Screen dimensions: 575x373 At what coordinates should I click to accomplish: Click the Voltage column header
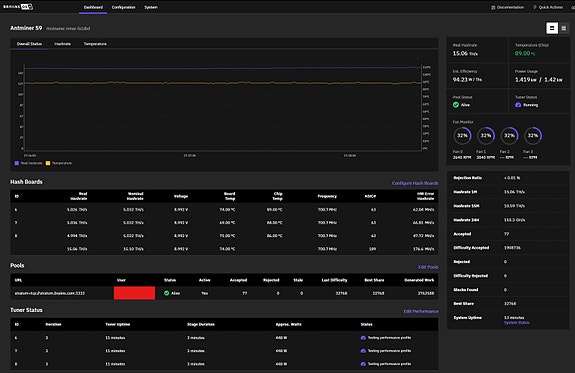pyautogui.click(x=181, y=196)
